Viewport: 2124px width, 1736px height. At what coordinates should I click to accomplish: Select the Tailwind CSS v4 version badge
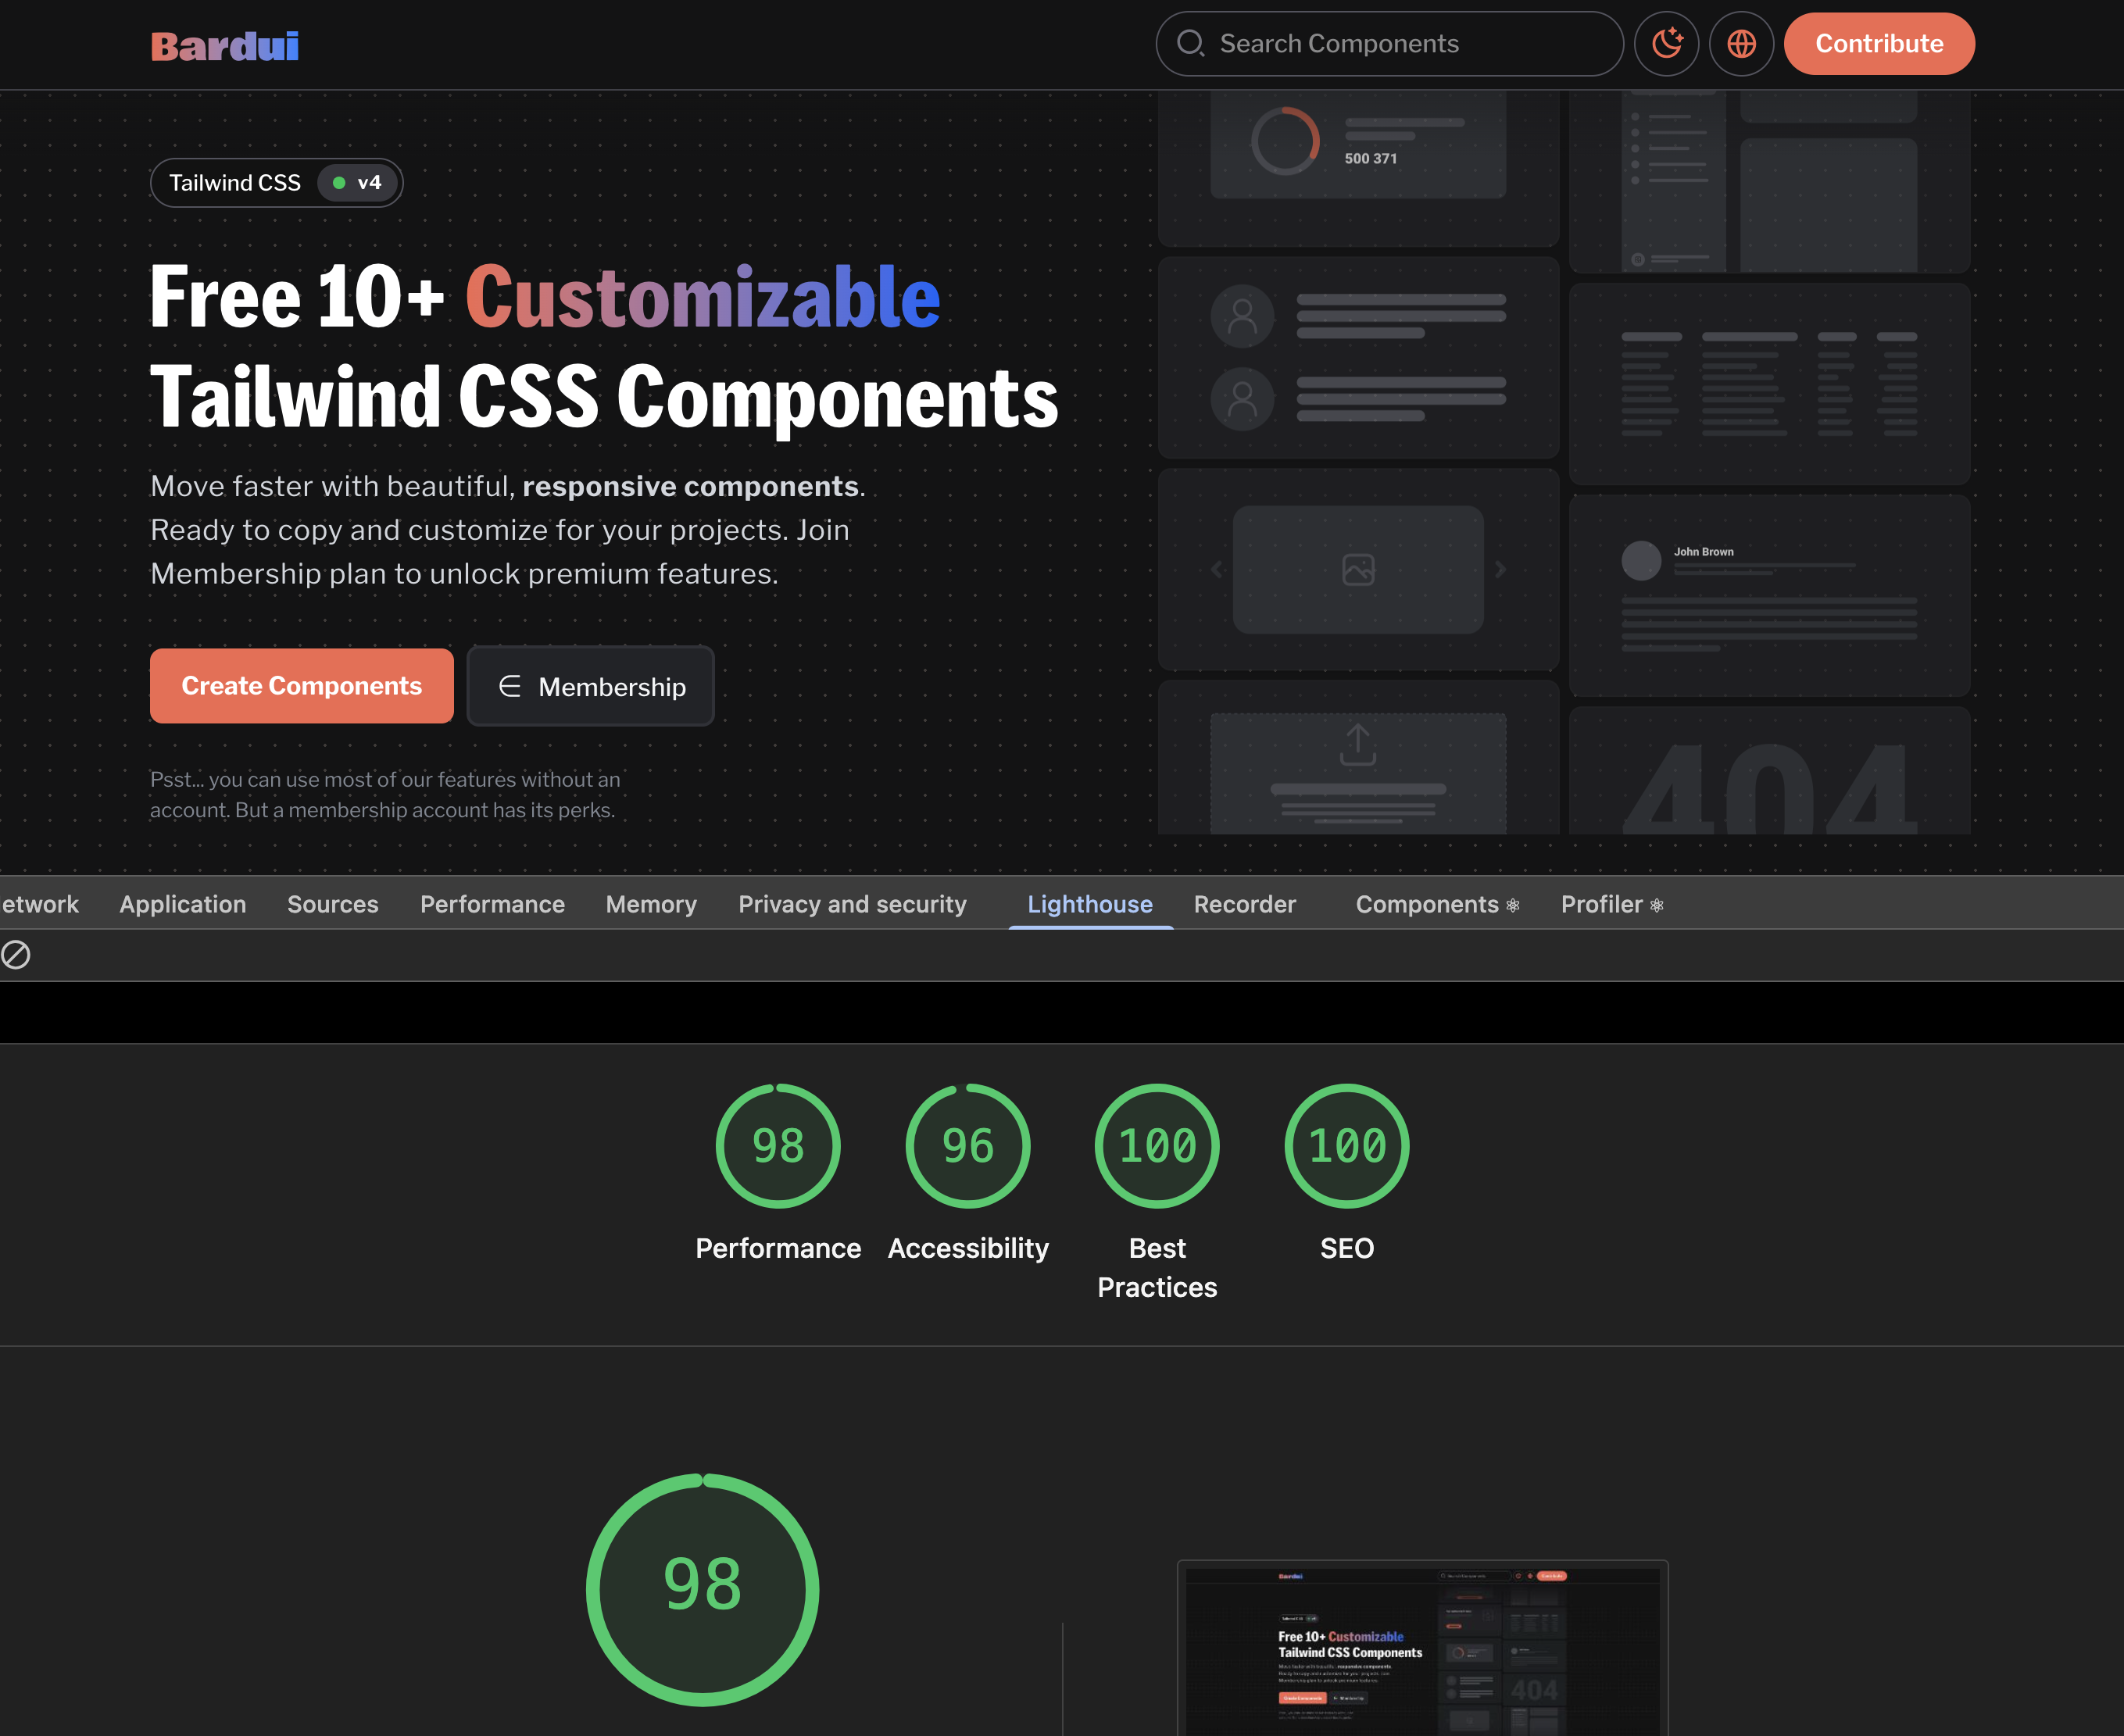[x=277, y=182]
